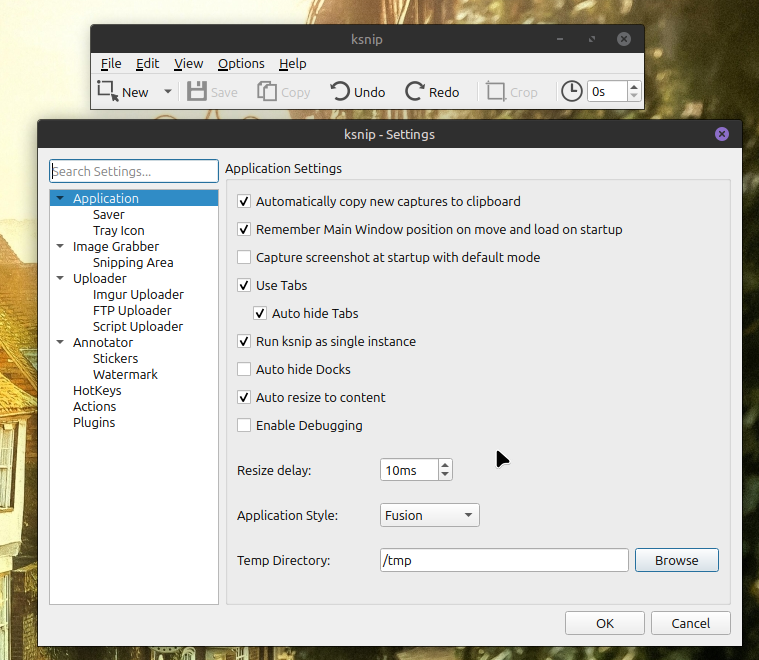Image resolution: width=759 pixels, height=660 pixels.
Task: Enable the Enable Debugging checkbox
Action: tap(244, 425)
